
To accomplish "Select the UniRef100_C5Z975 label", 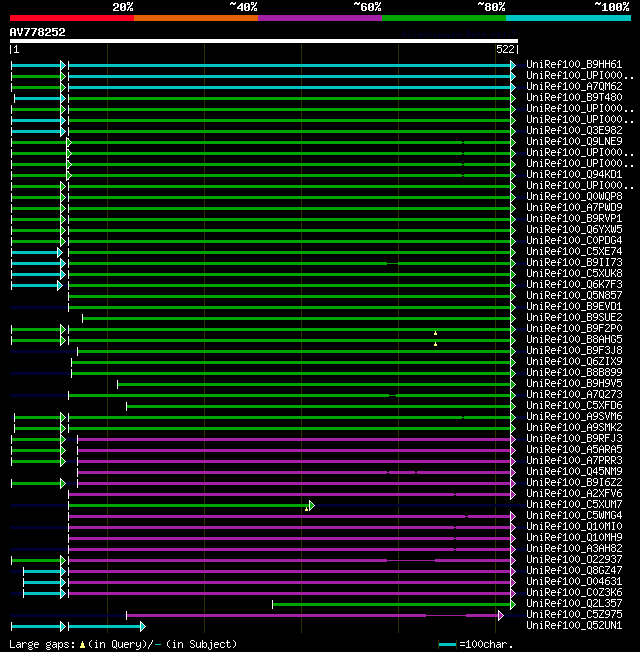I will [574, 615].
